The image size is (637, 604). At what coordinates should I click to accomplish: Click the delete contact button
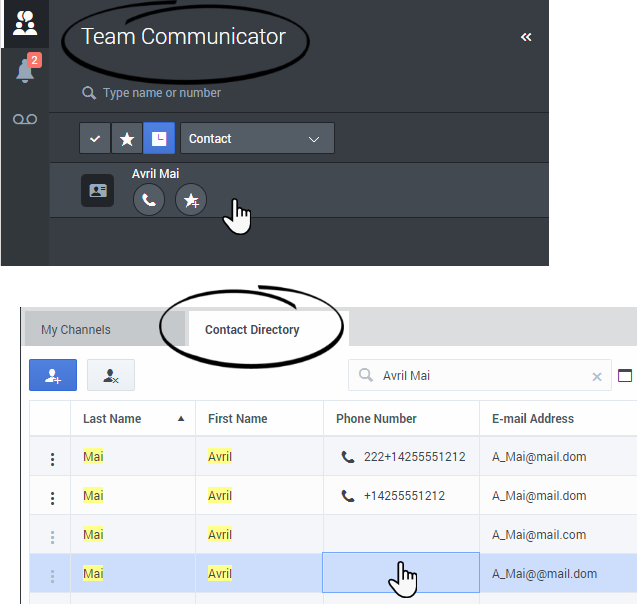coord(111,375)
